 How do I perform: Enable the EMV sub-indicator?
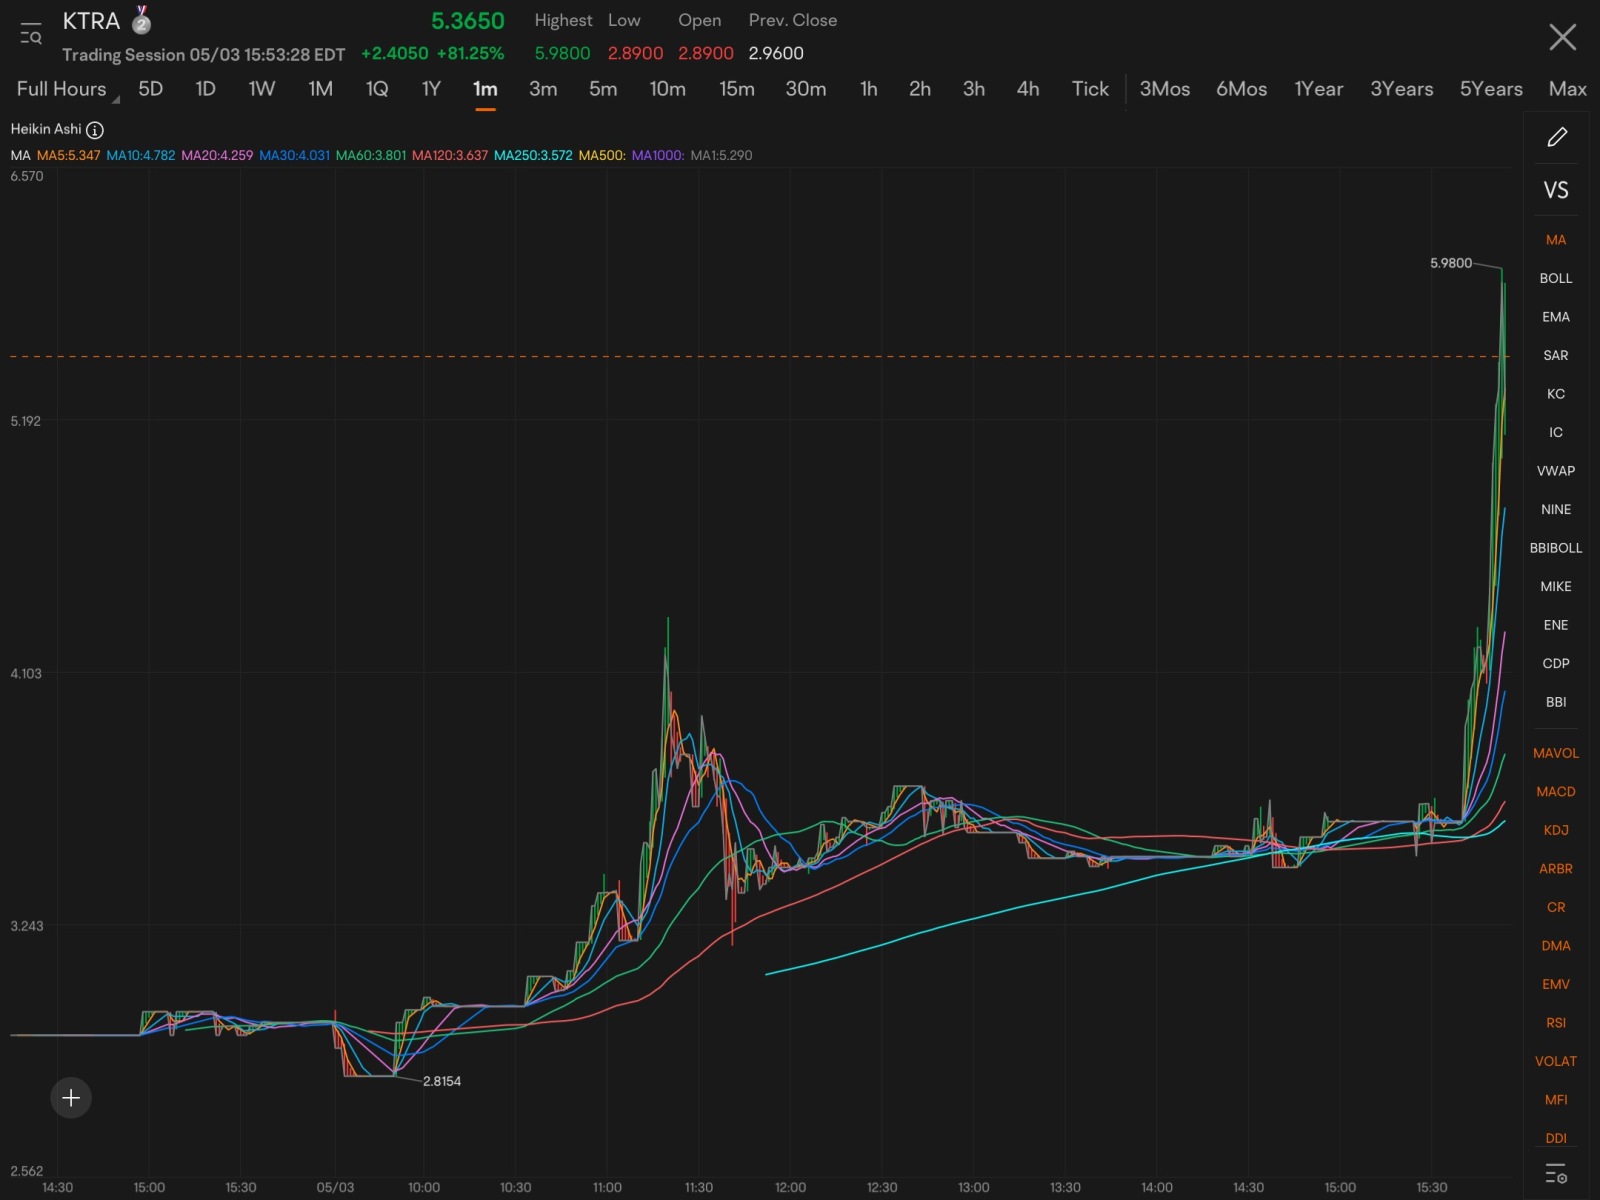[x=1556, y=984]
